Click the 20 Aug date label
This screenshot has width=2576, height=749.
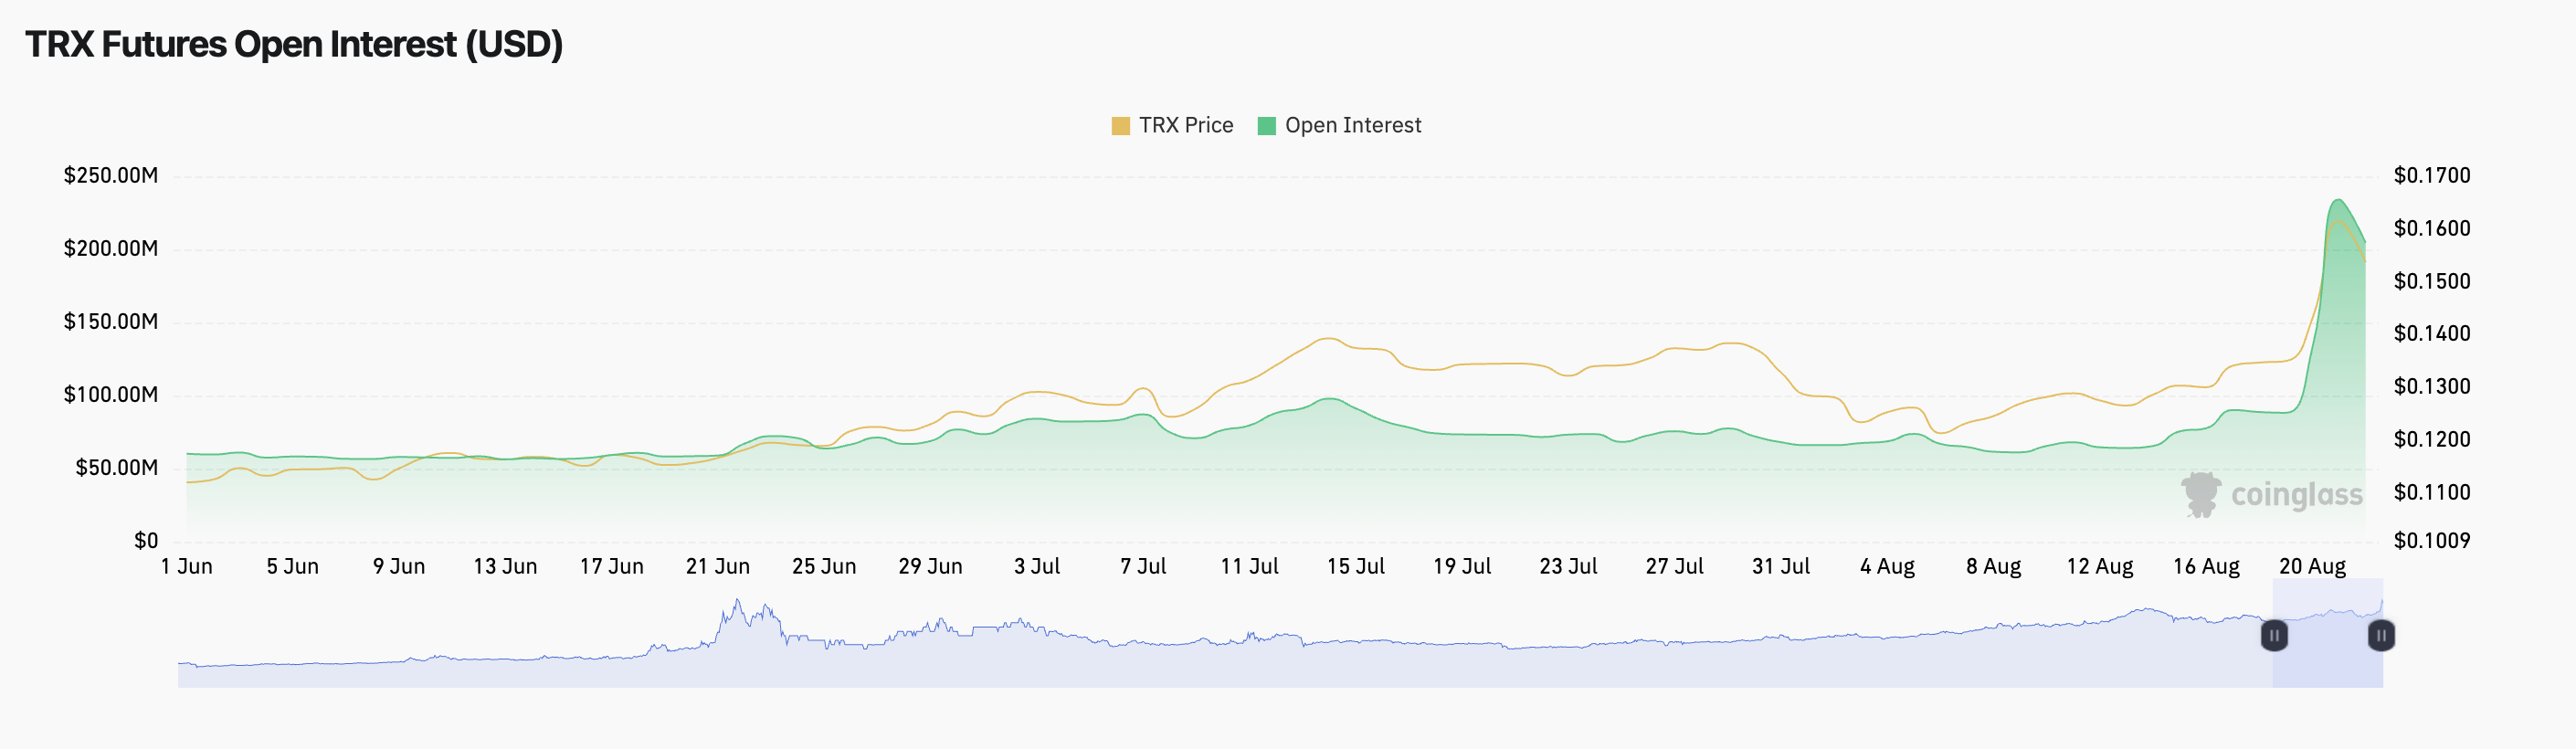coord(2312,566)
